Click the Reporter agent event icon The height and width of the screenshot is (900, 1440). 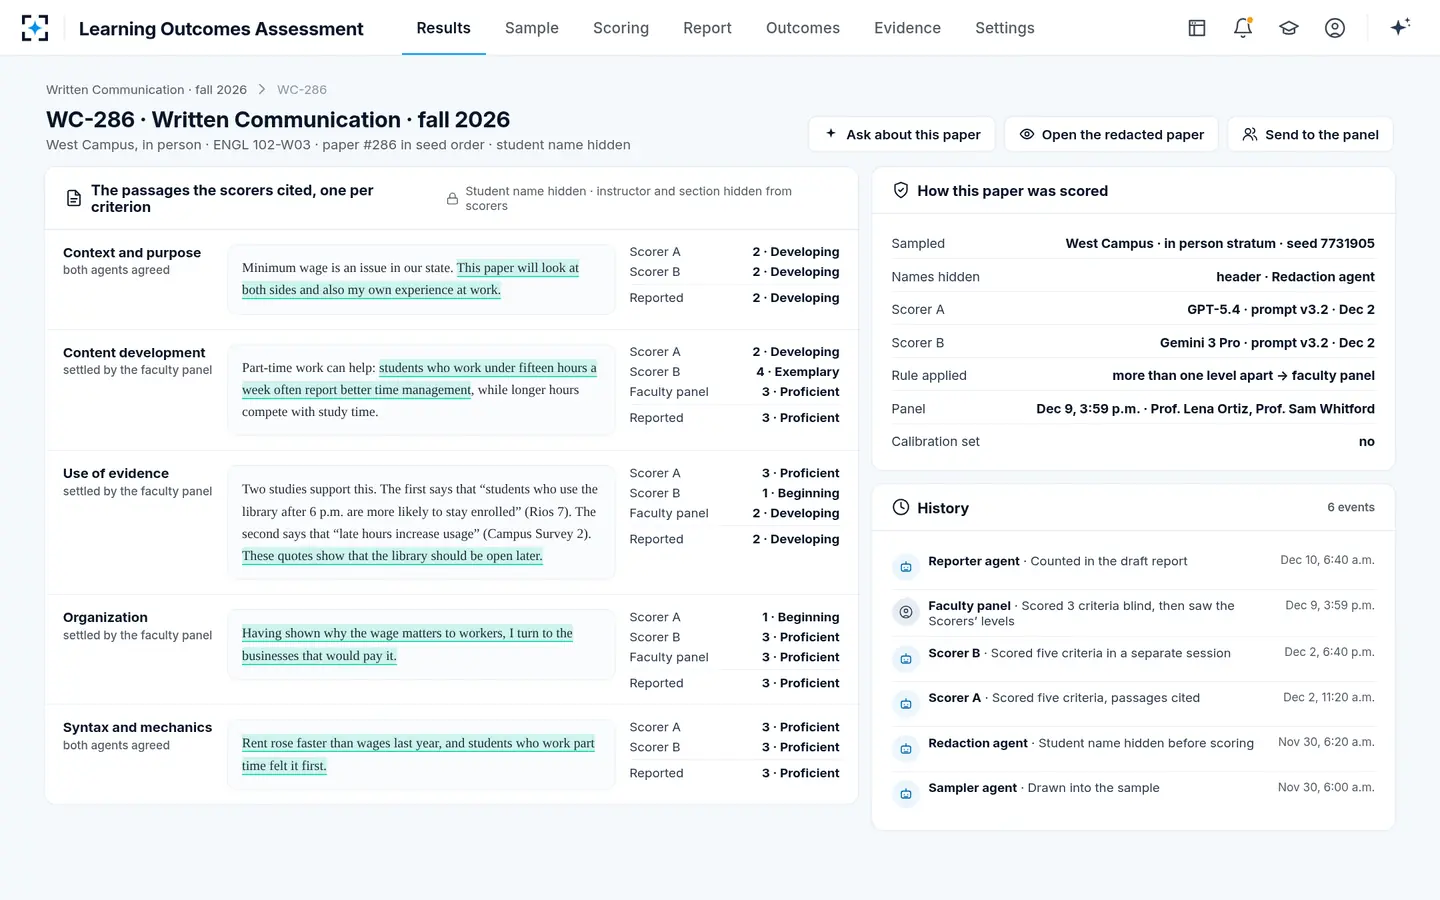[x=906, y=567]
